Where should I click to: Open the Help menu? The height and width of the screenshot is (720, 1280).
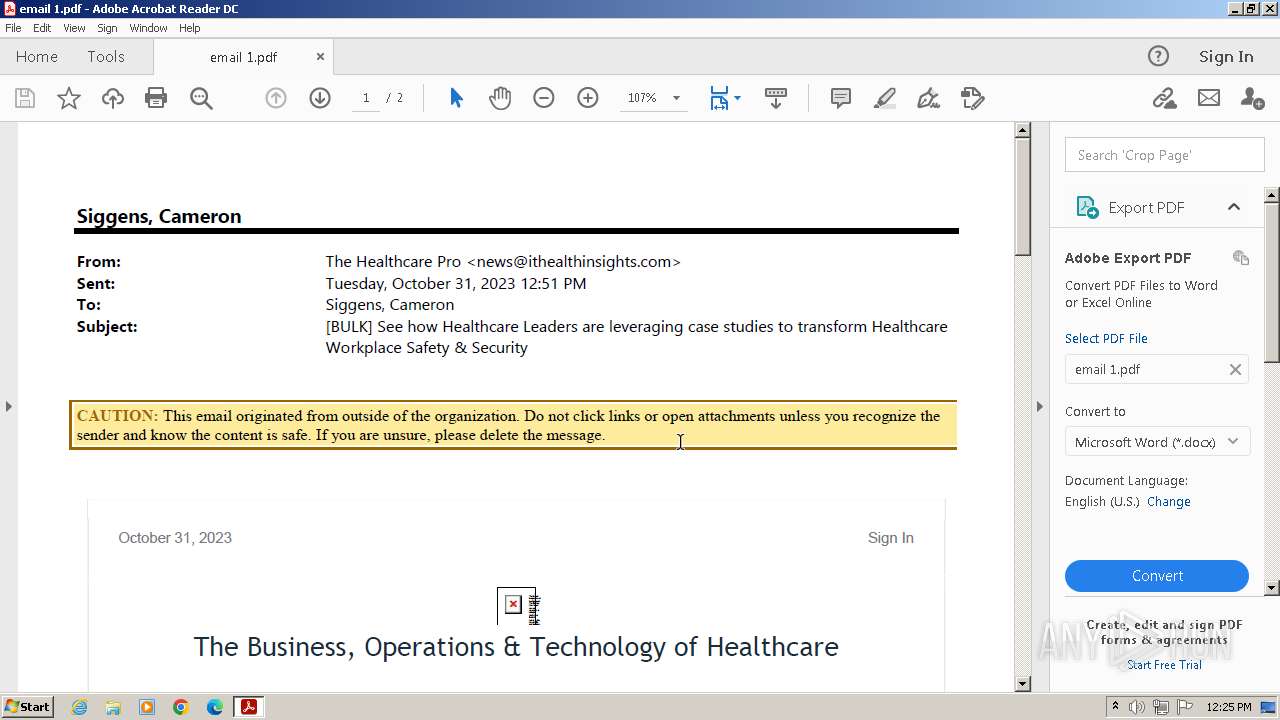pyautogui.click(x=189, y=28)
